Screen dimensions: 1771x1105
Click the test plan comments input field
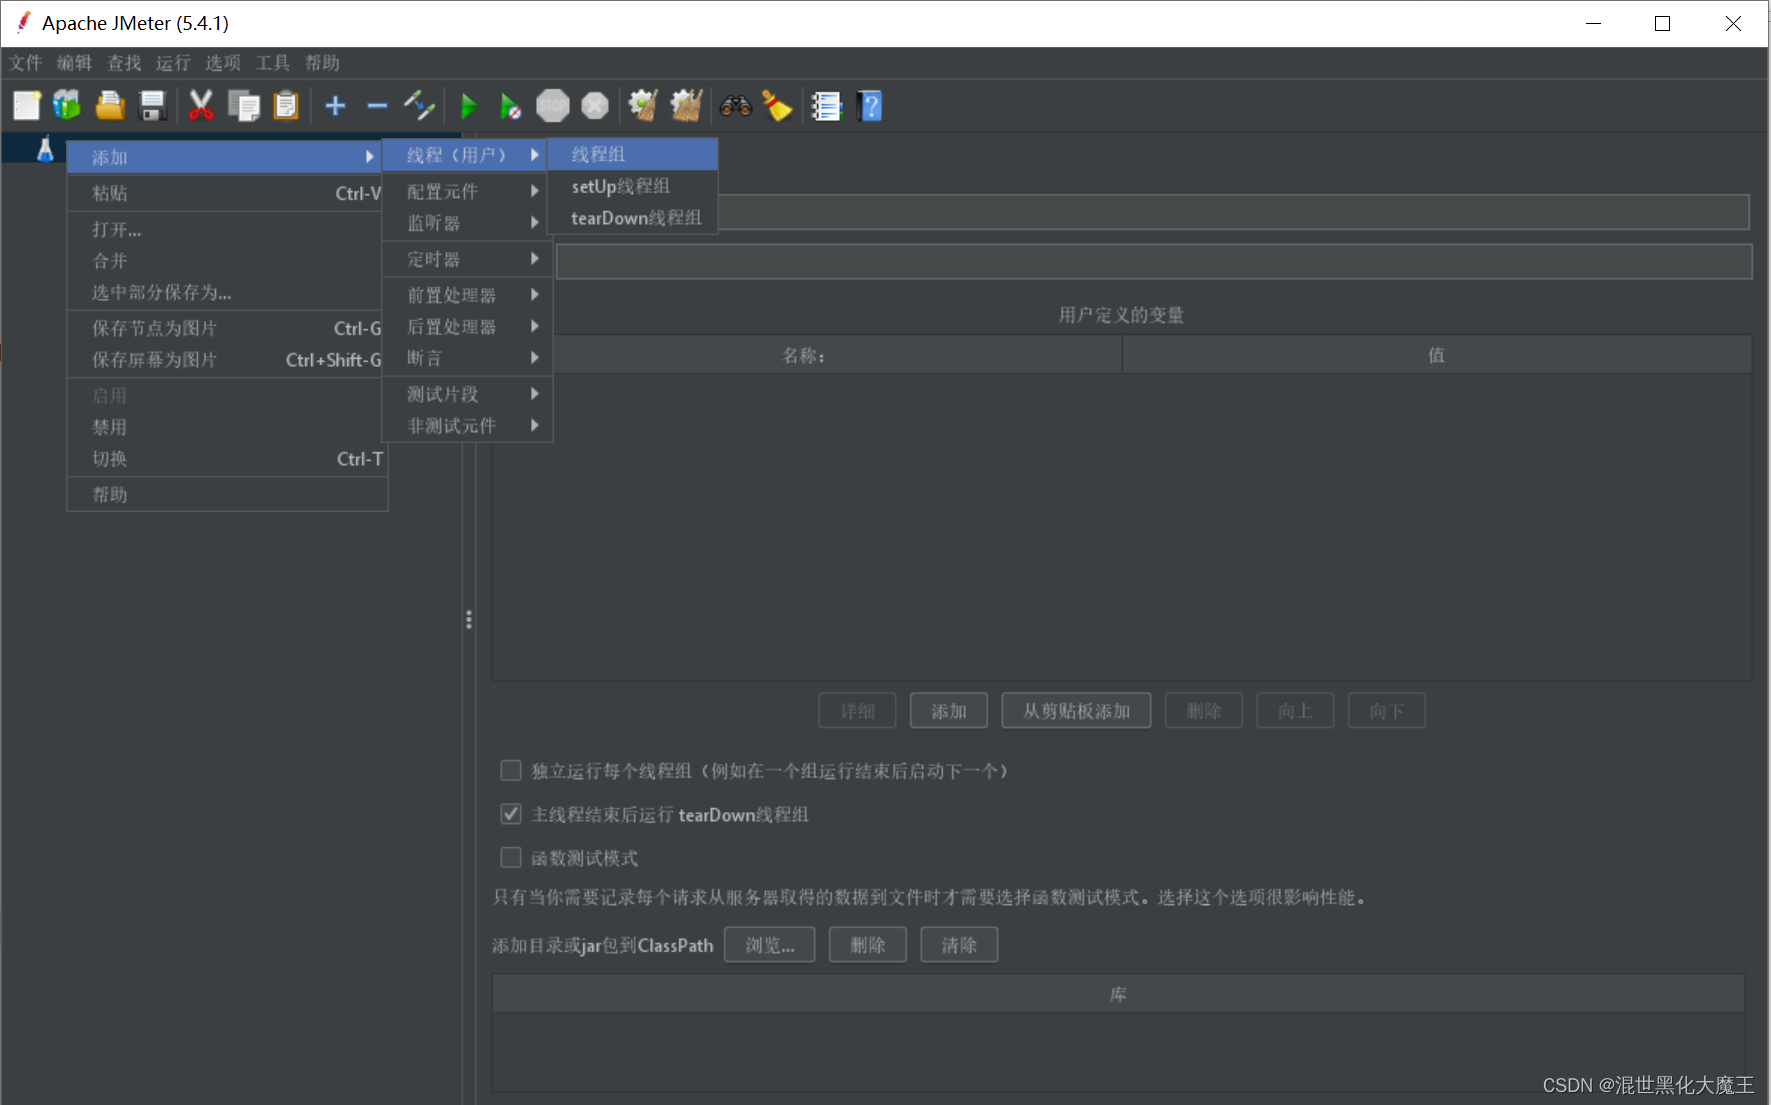coord(1154,262)
